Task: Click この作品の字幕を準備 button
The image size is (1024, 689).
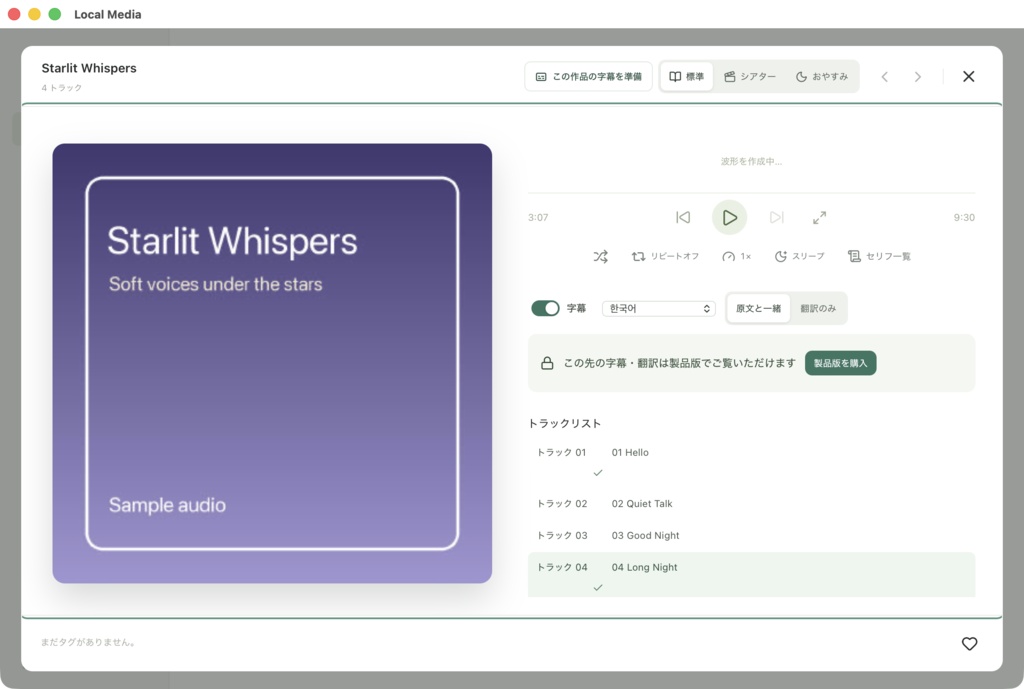Action: [x=588, y=76]
